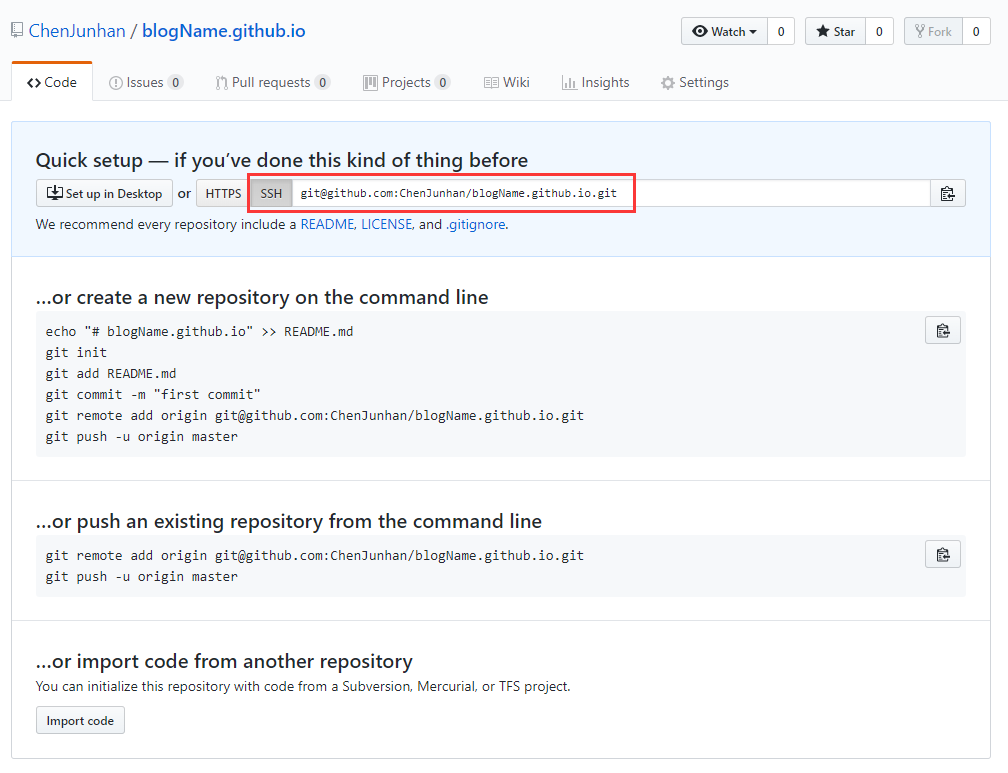Screen dimensions: 1008x773
Task: Open the Wiki tab
Action: 507,82
